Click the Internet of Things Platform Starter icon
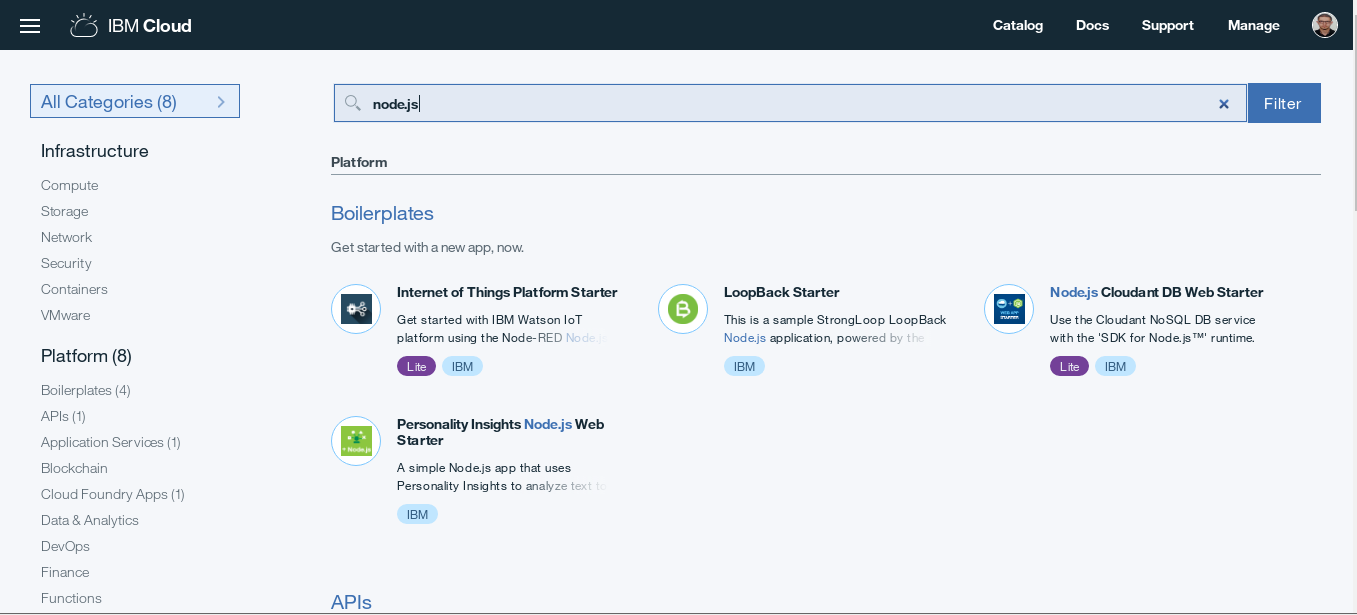 click(356, 309)
